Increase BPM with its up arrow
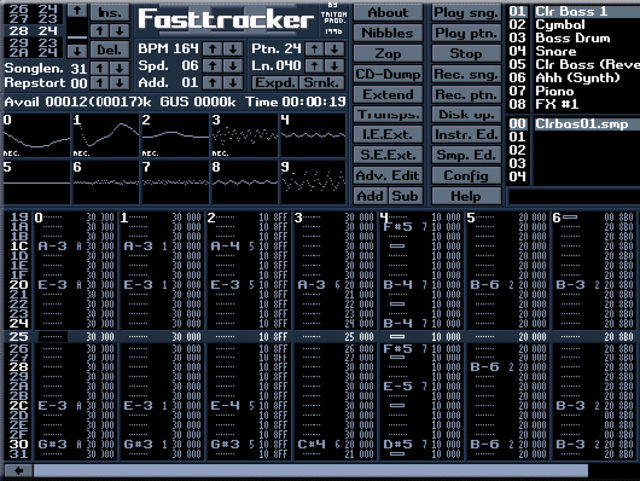640x481 pixels. 212,49
